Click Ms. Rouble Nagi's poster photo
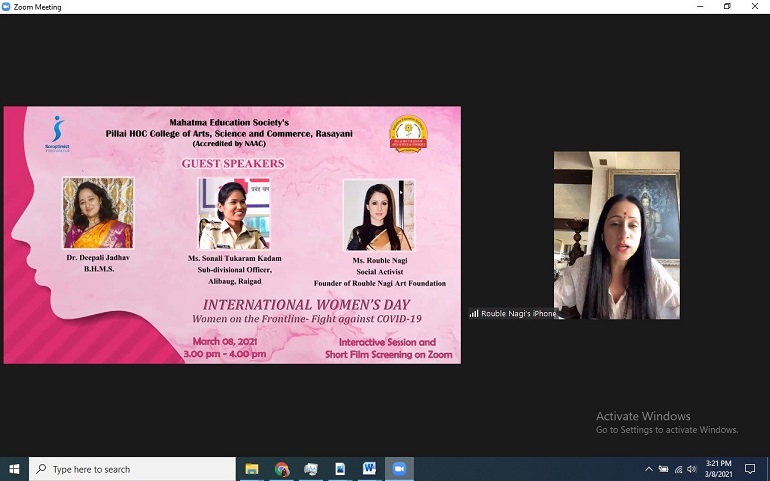Image resolution: width=770 pixels, height=481 pixels. tap(379, 215)
